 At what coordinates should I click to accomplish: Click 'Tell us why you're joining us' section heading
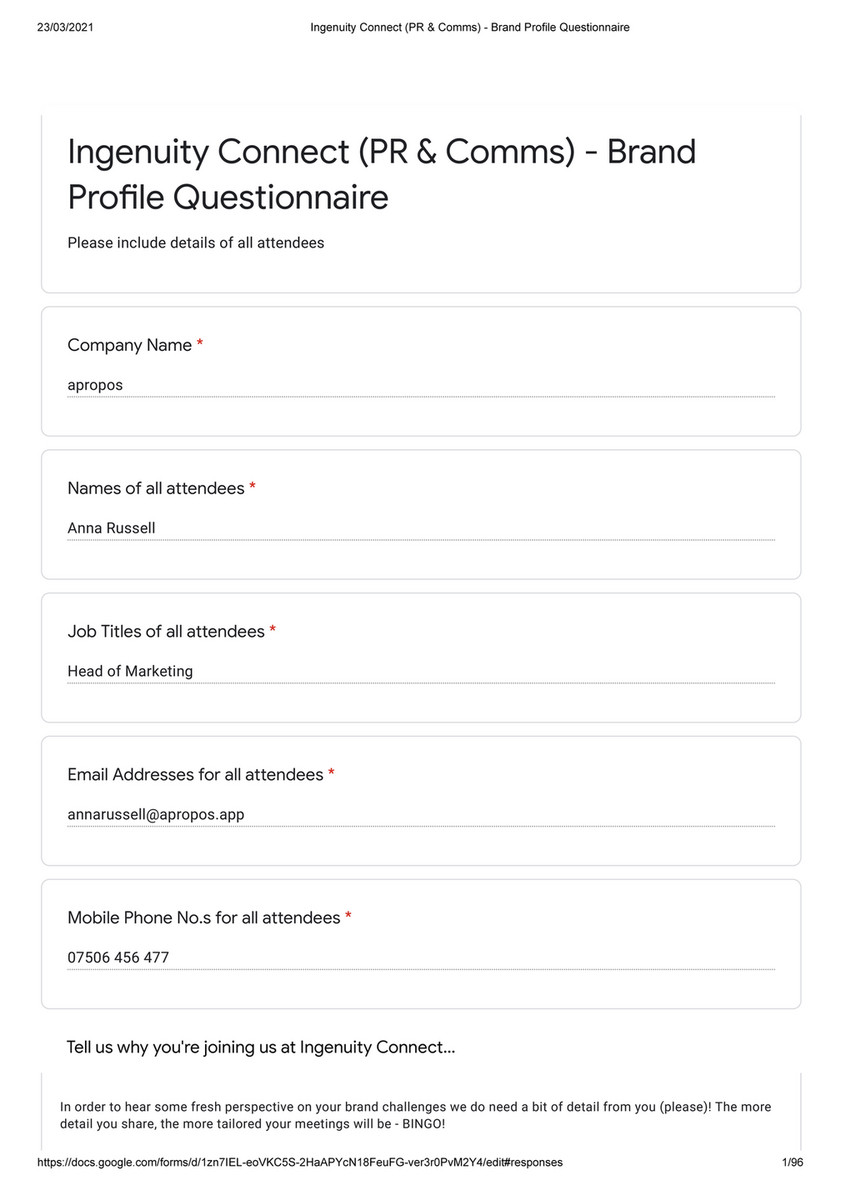pos(260,1047)
